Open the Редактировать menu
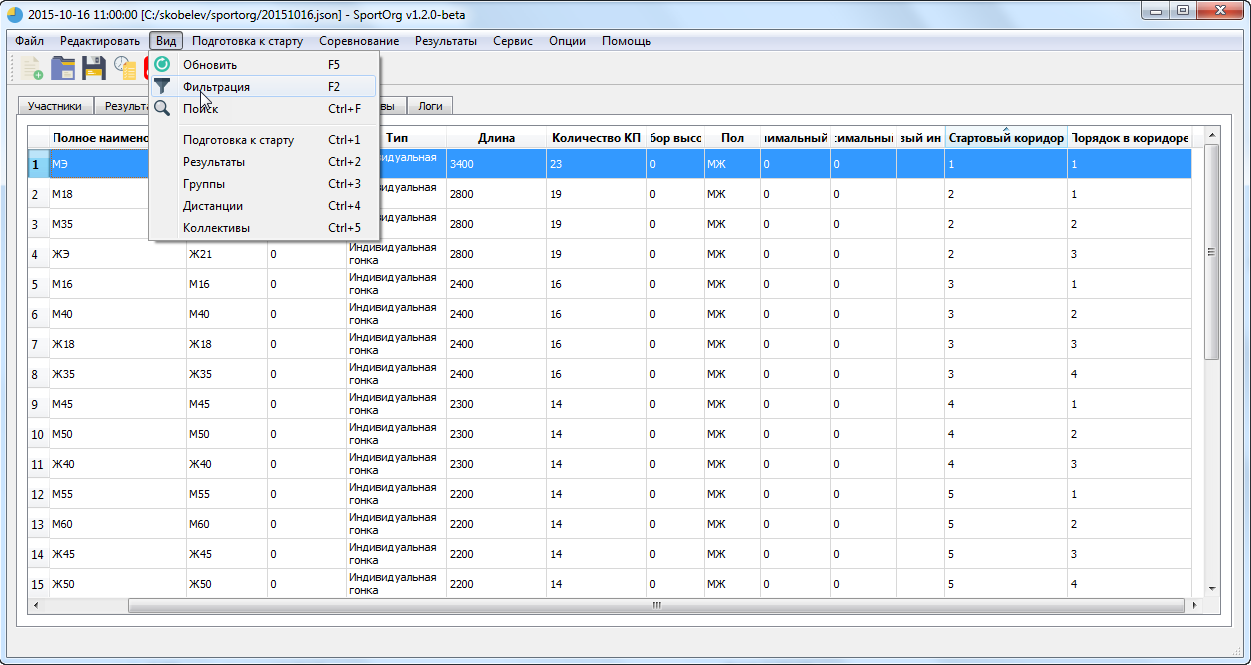Image resolution: width=1251 pixels, height=665 pixels. tap(100, 41)
